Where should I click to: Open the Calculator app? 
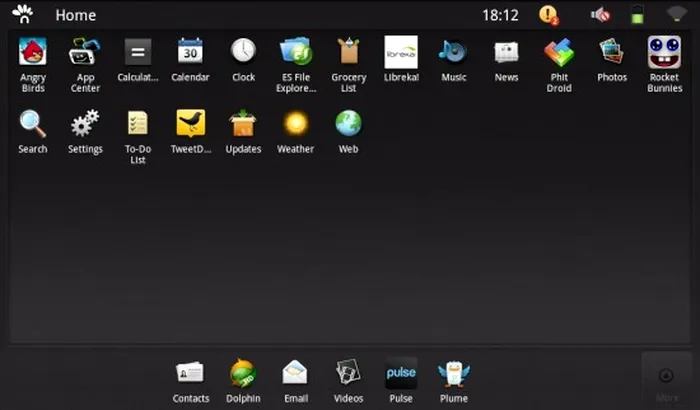(x=138, y=52)
